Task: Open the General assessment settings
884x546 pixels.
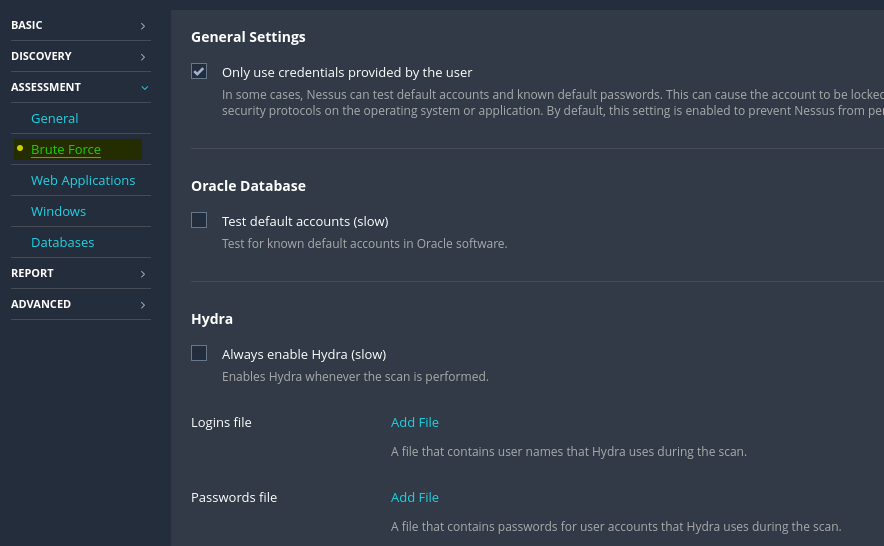Action: click(x=55, y=118)
